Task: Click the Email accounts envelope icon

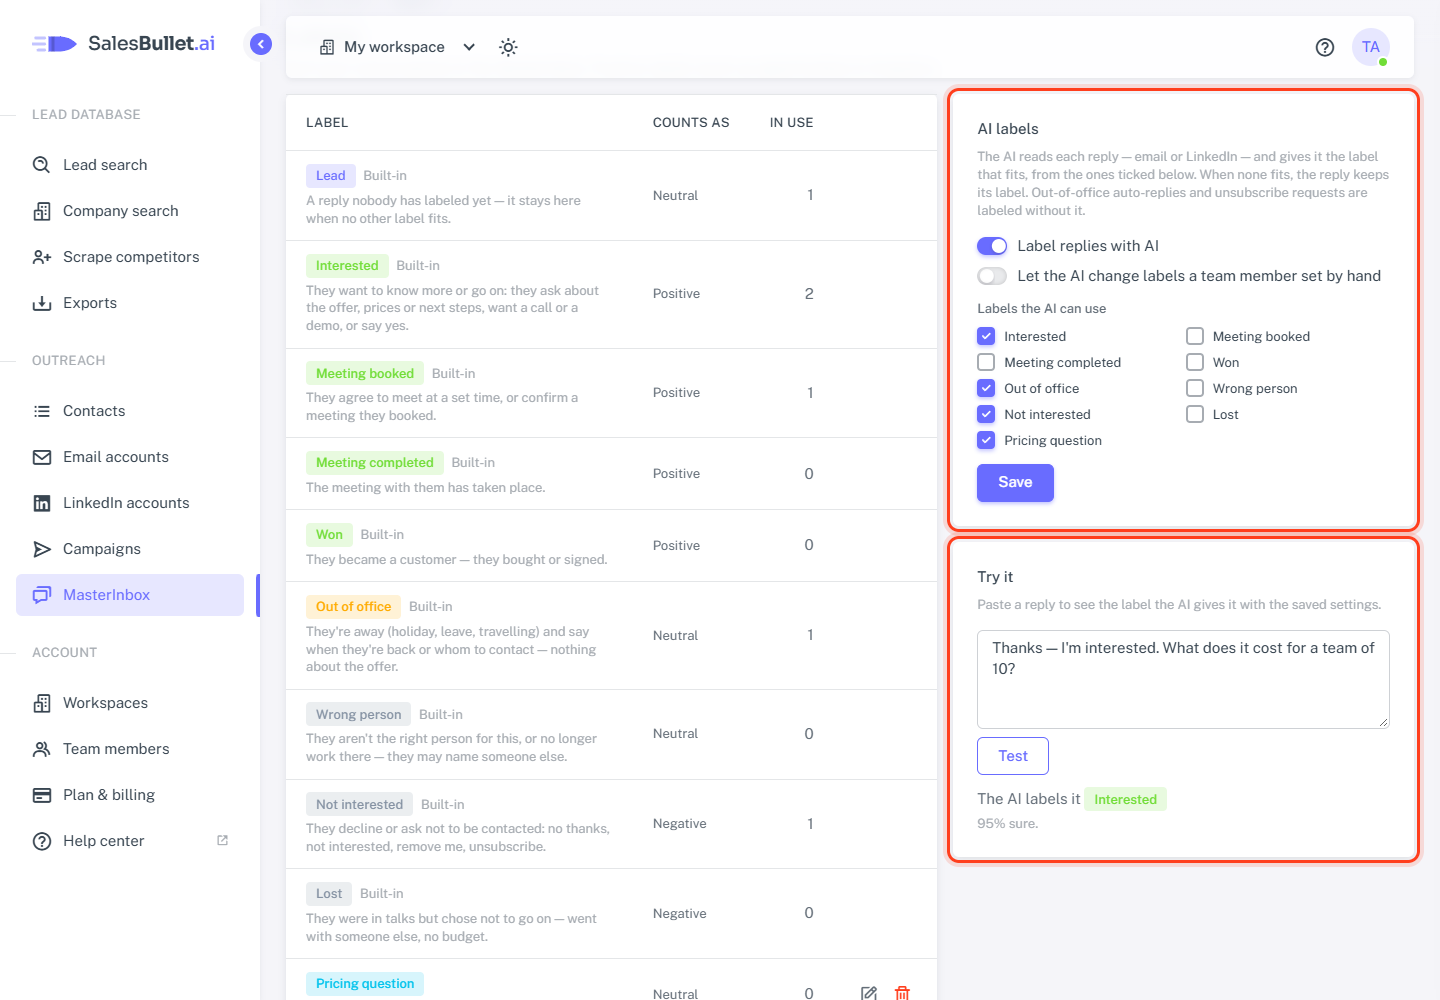Action: pos(42,457)
